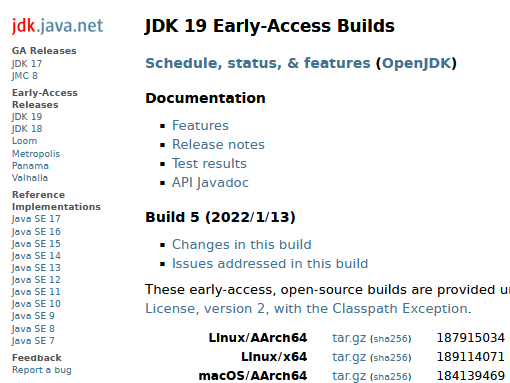Click the Linux/x64 platform label
510x383 pixels.
click(274, 357)
